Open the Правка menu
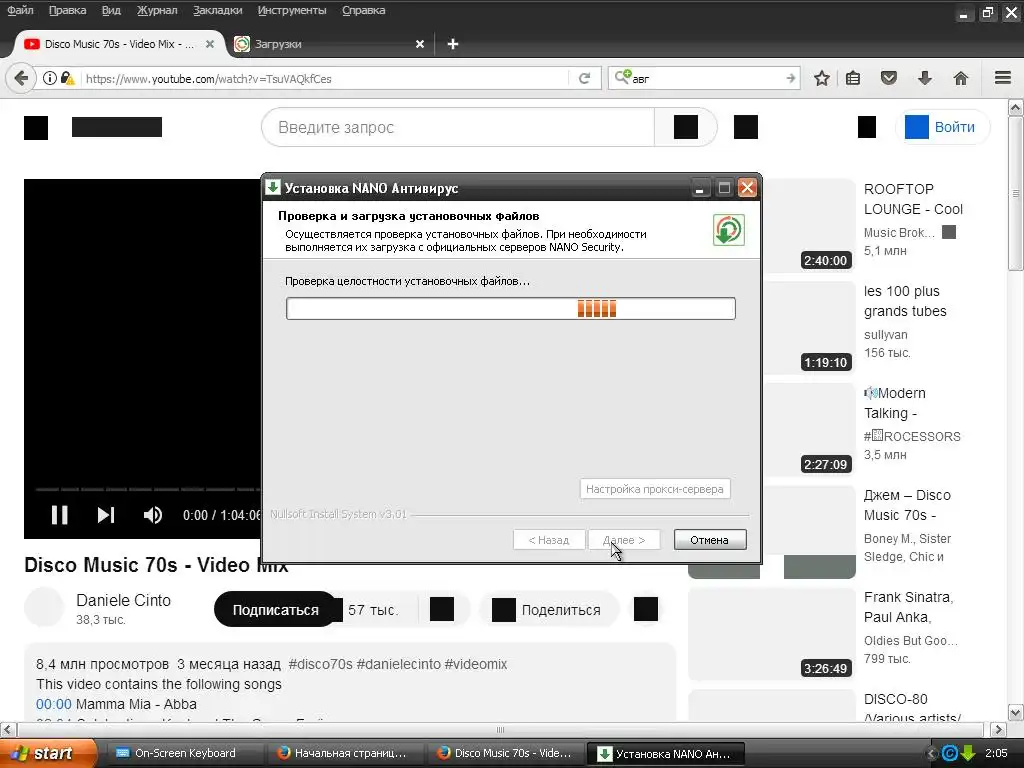 [x=67, y=10]
